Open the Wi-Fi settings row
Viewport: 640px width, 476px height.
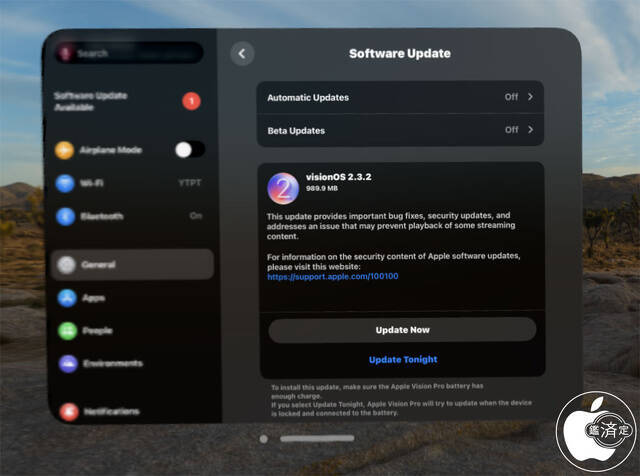pyautogui.click(x=130, y=183)
